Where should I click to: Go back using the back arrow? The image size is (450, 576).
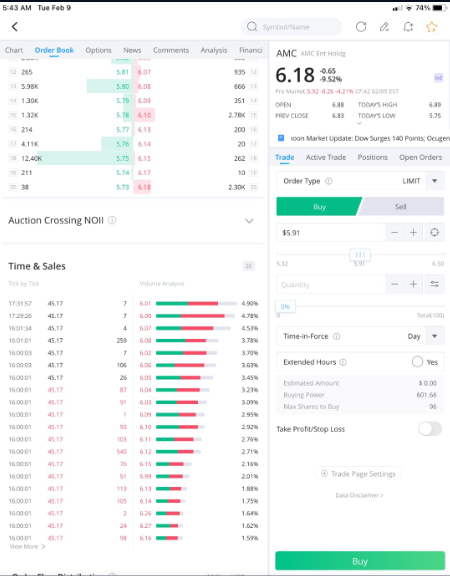click(15, 27)
